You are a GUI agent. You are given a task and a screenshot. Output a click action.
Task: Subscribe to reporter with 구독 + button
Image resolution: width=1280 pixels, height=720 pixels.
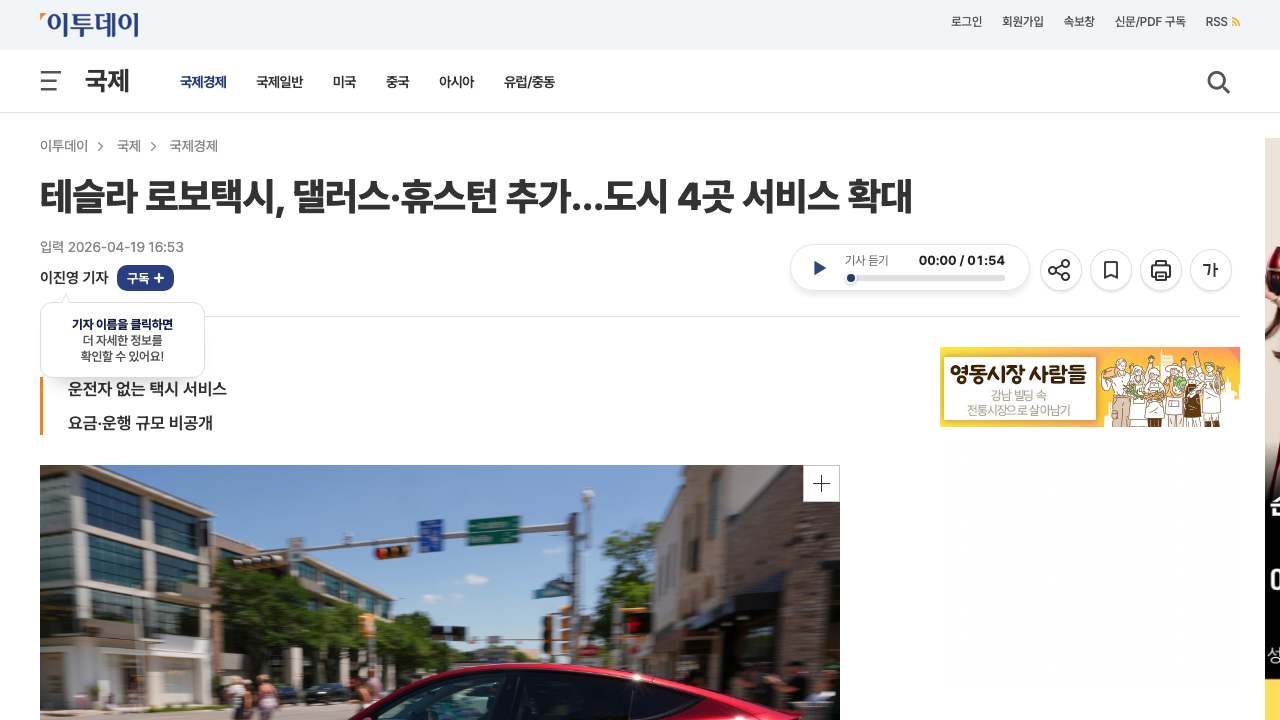click(x=145, y=278)
